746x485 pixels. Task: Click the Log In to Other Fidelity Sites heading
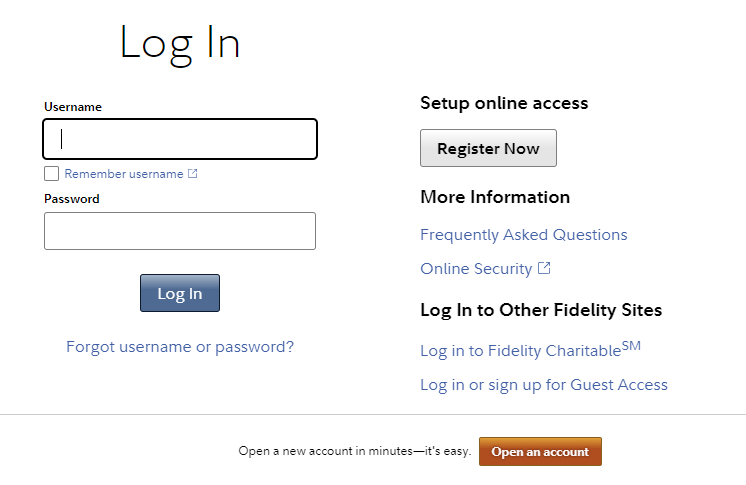541,310
